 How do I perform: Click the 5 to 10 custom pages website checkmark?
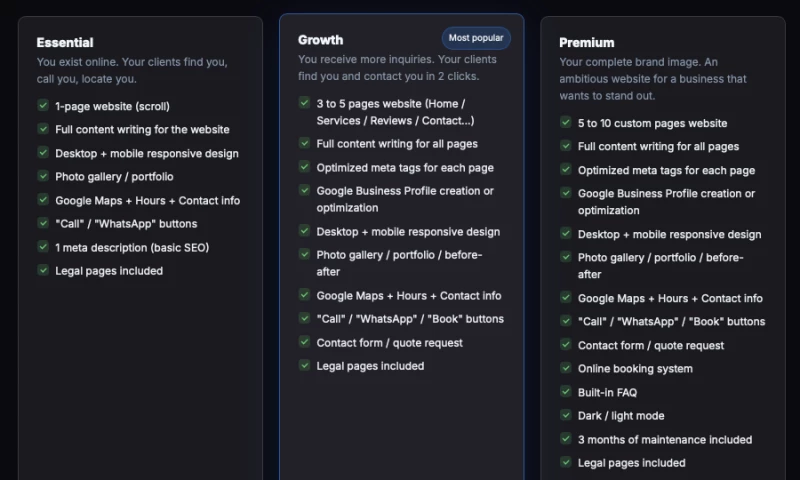[x=566, y=123]
